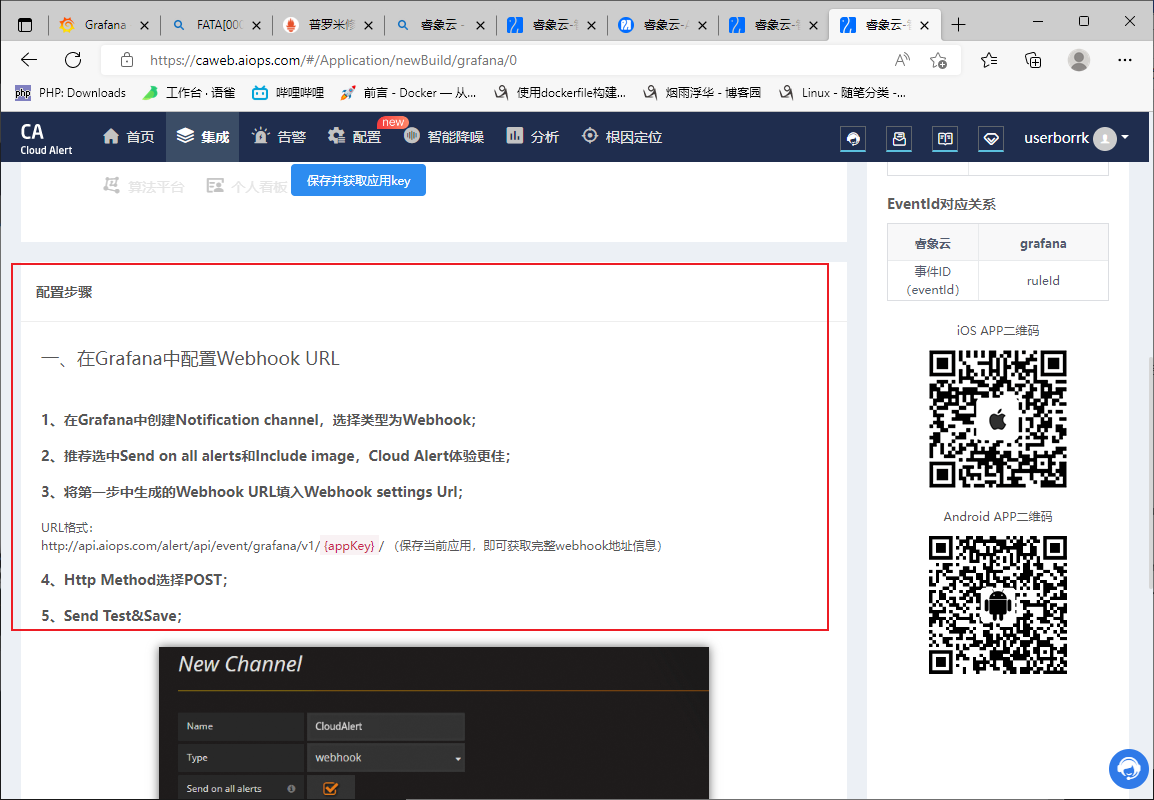This screenshot has width=1154, height=800.
Task: Click the userborrk avatar picture
Action: pos(1104,138)
